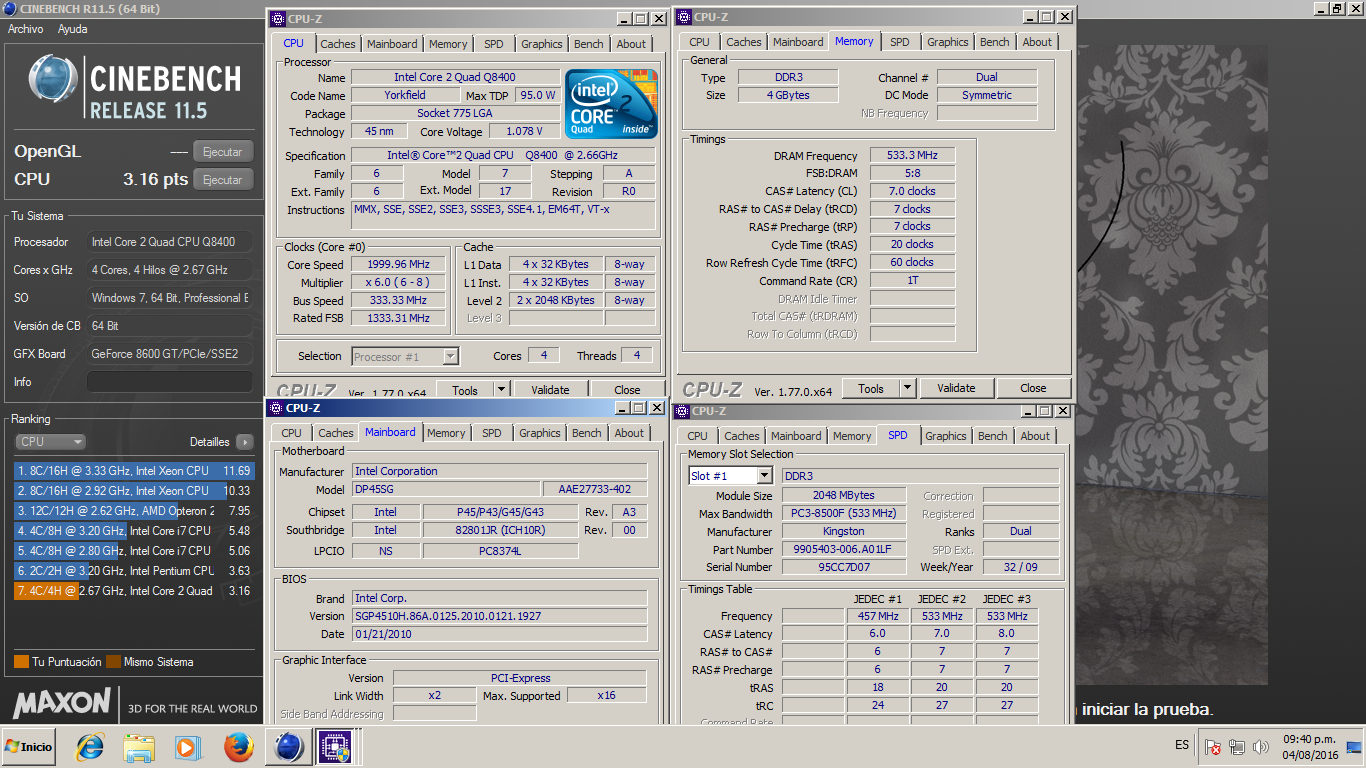Select ranking row 8C/16H @ 2.92 GHz Xeon
The height and width of the screenshot is (768, 1366).
tap(135, 491)
